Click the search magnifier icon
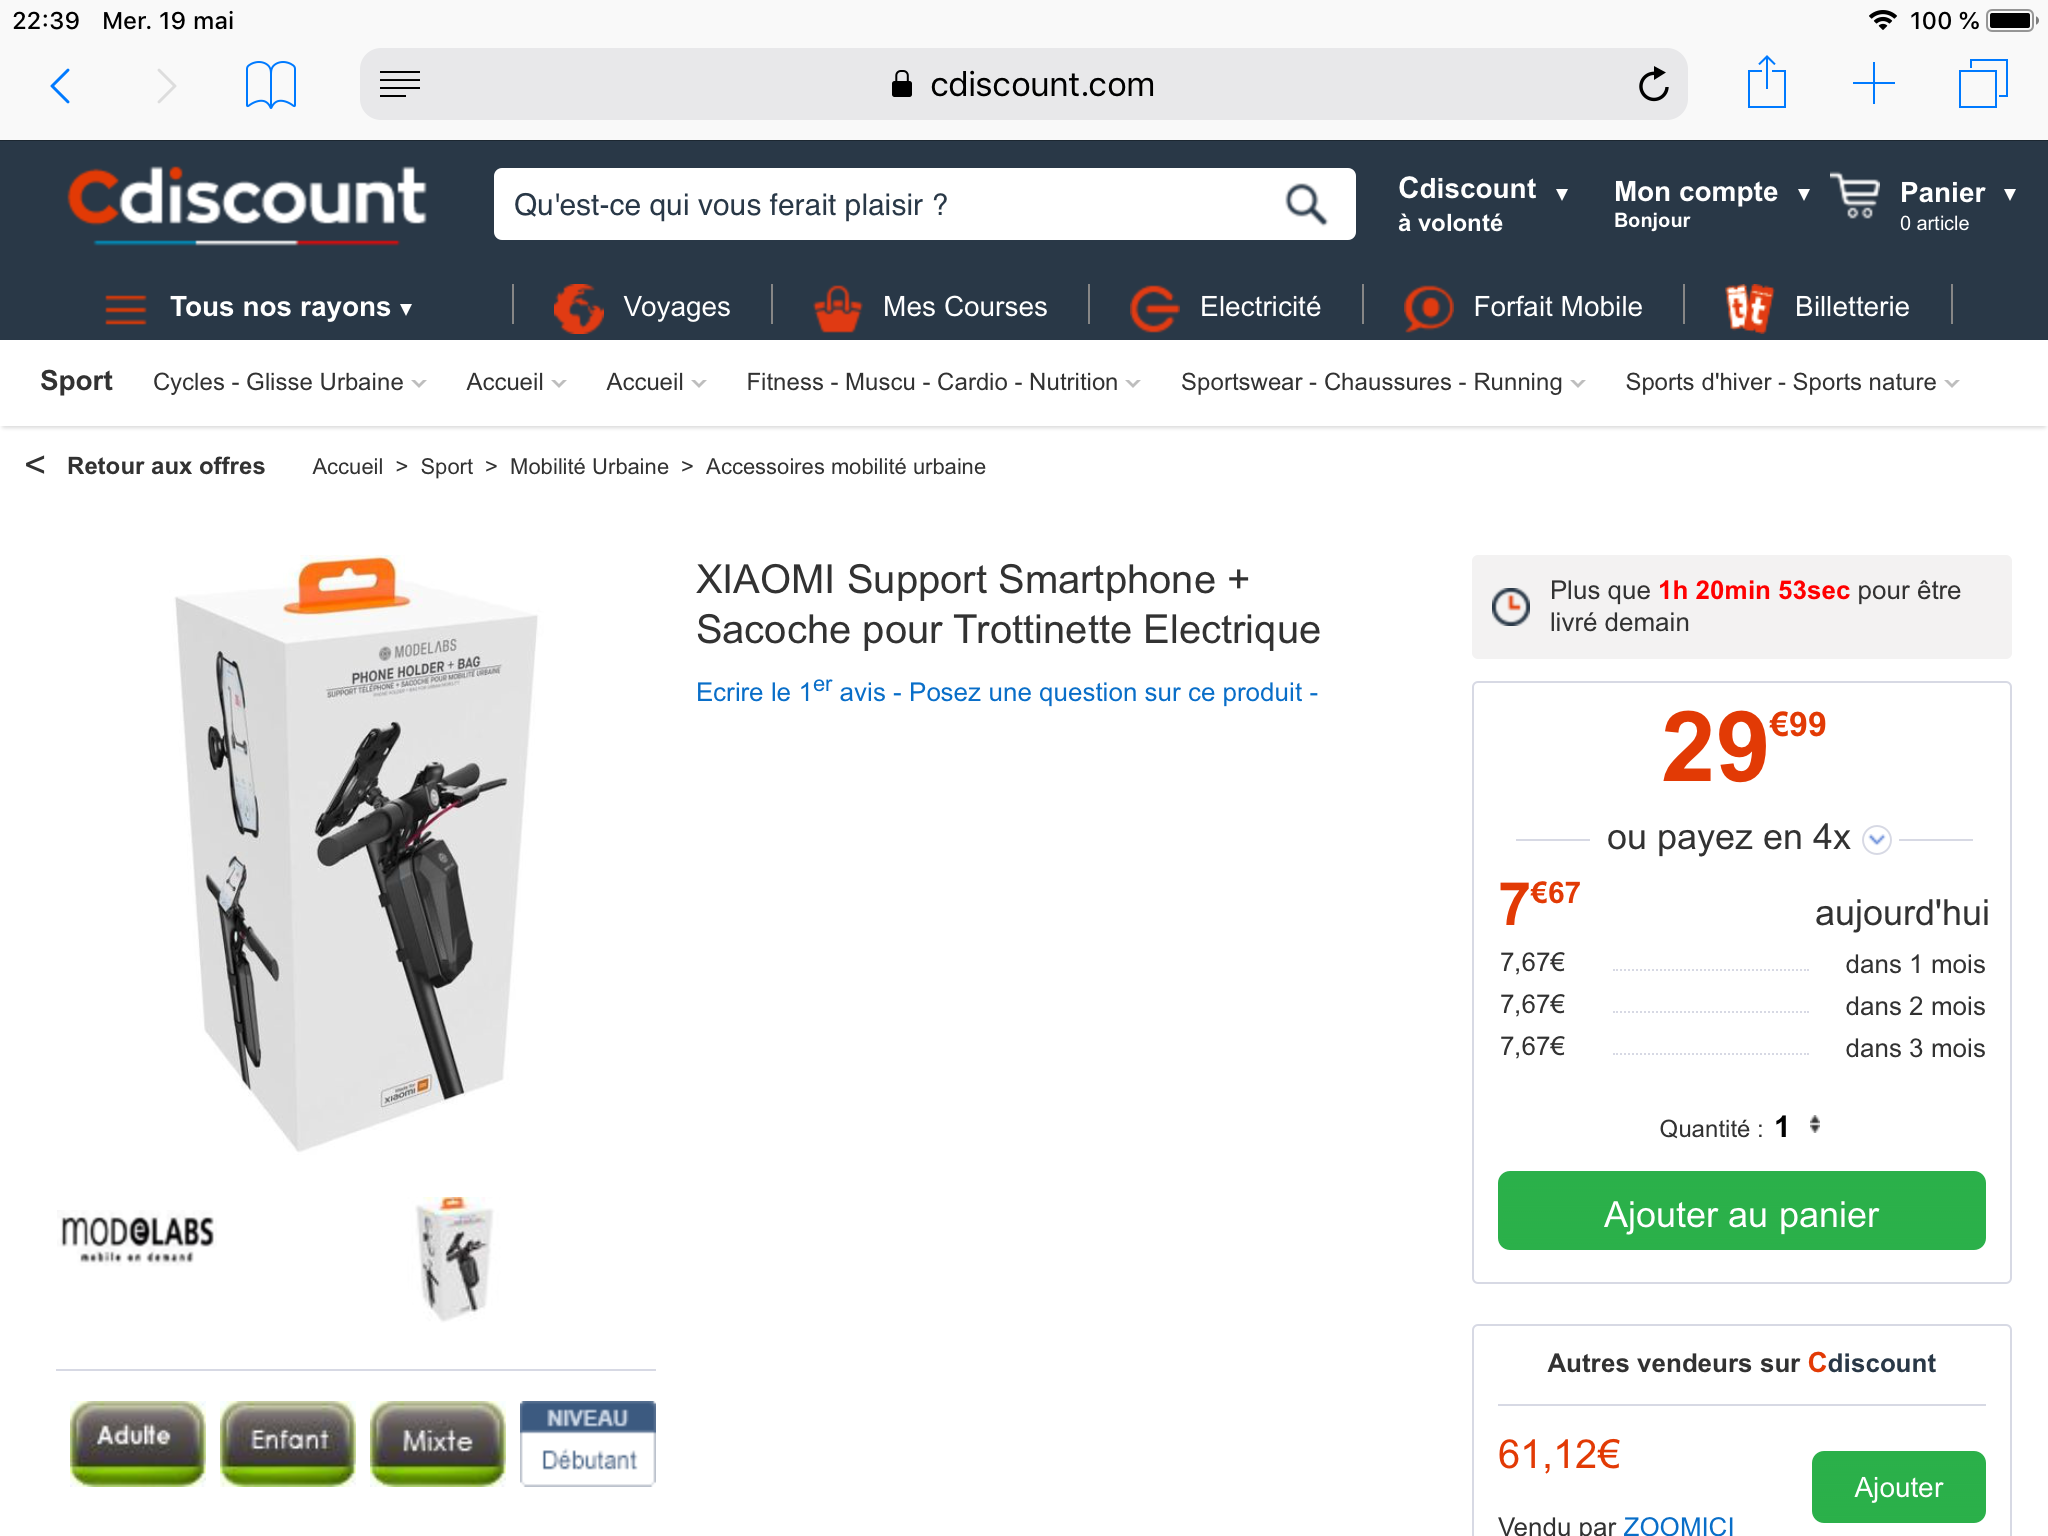 coord(1305,204)
